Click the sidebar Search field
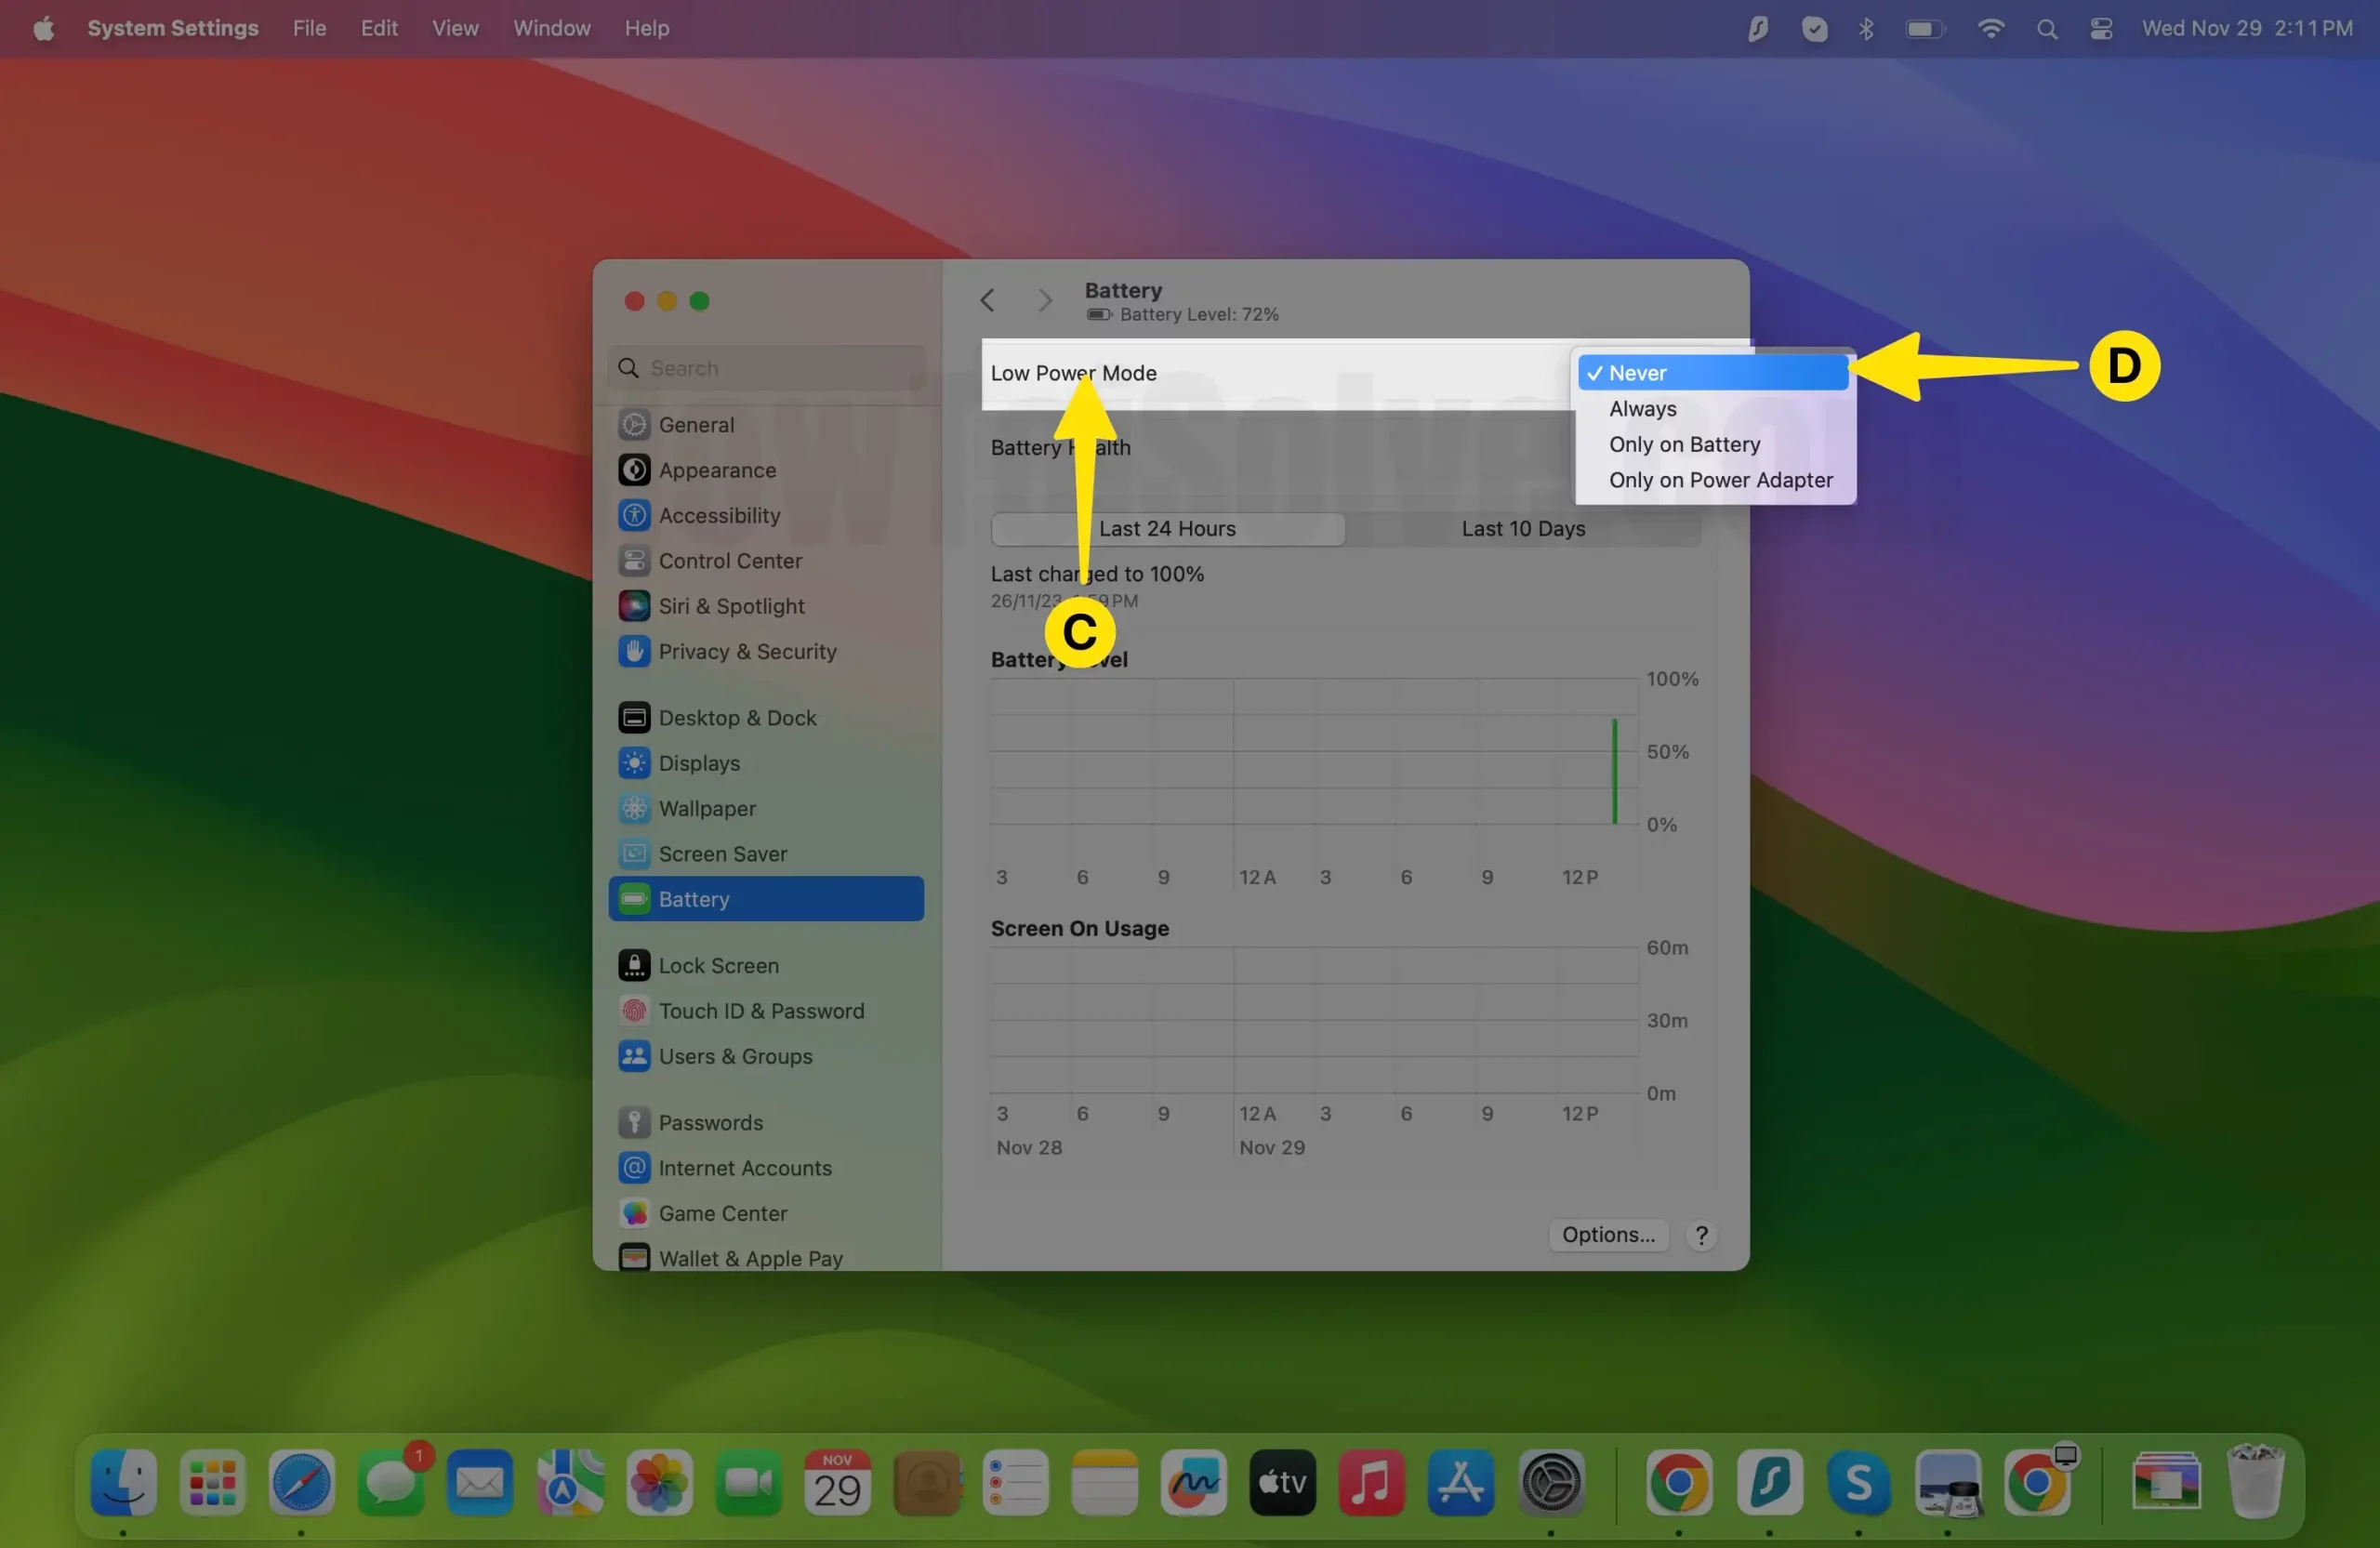Screen dimensions: 2380x1548 (767, 368)
